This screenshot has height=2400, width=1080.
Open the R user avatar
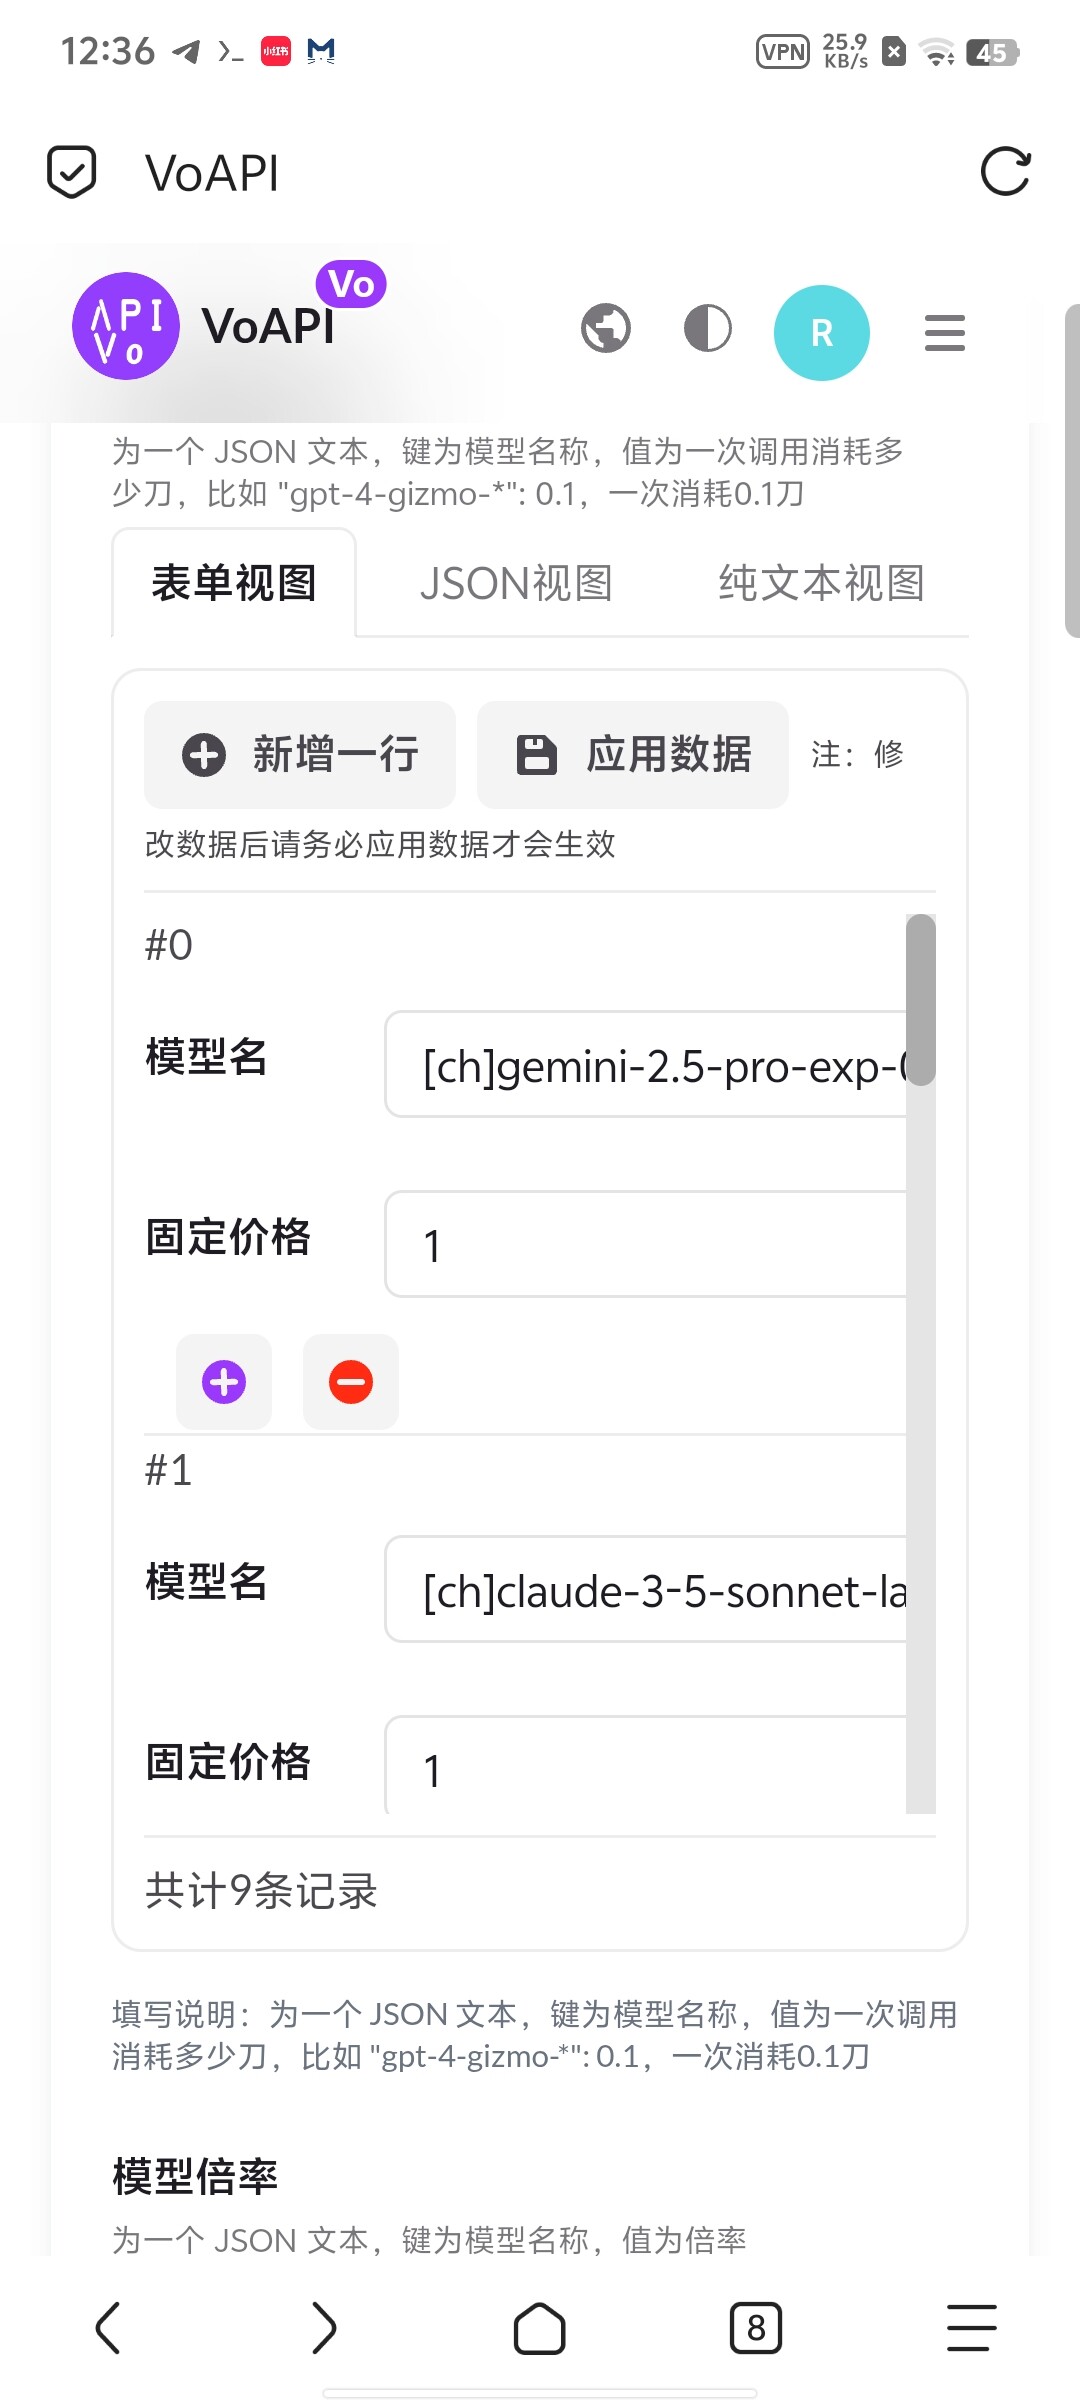click(822, 333)
